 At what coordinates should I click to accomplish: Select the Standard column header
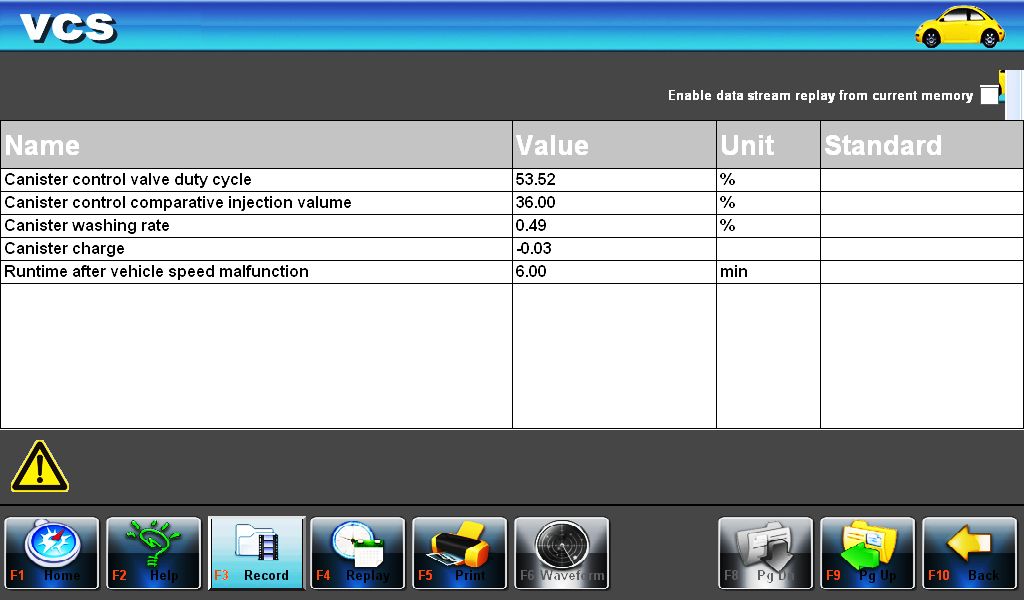click(x=921, y=145)
